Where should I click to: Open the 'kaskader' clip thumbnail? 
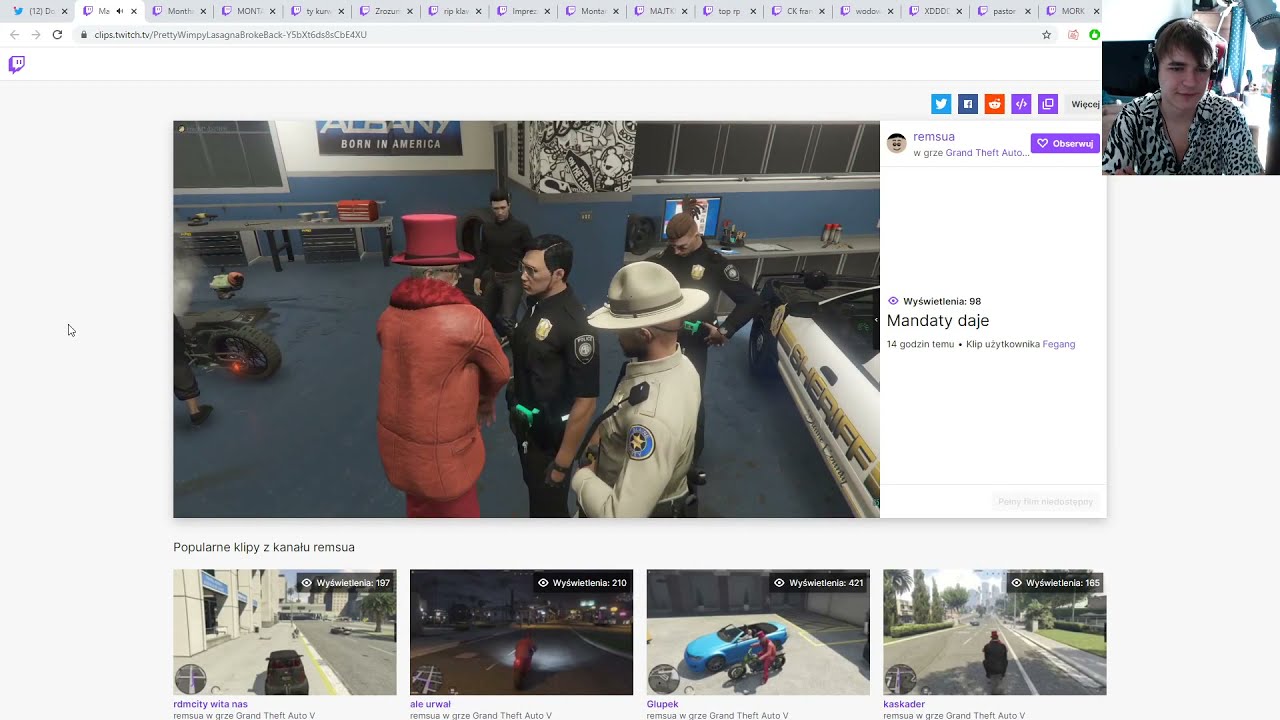(x=994, y=632)
